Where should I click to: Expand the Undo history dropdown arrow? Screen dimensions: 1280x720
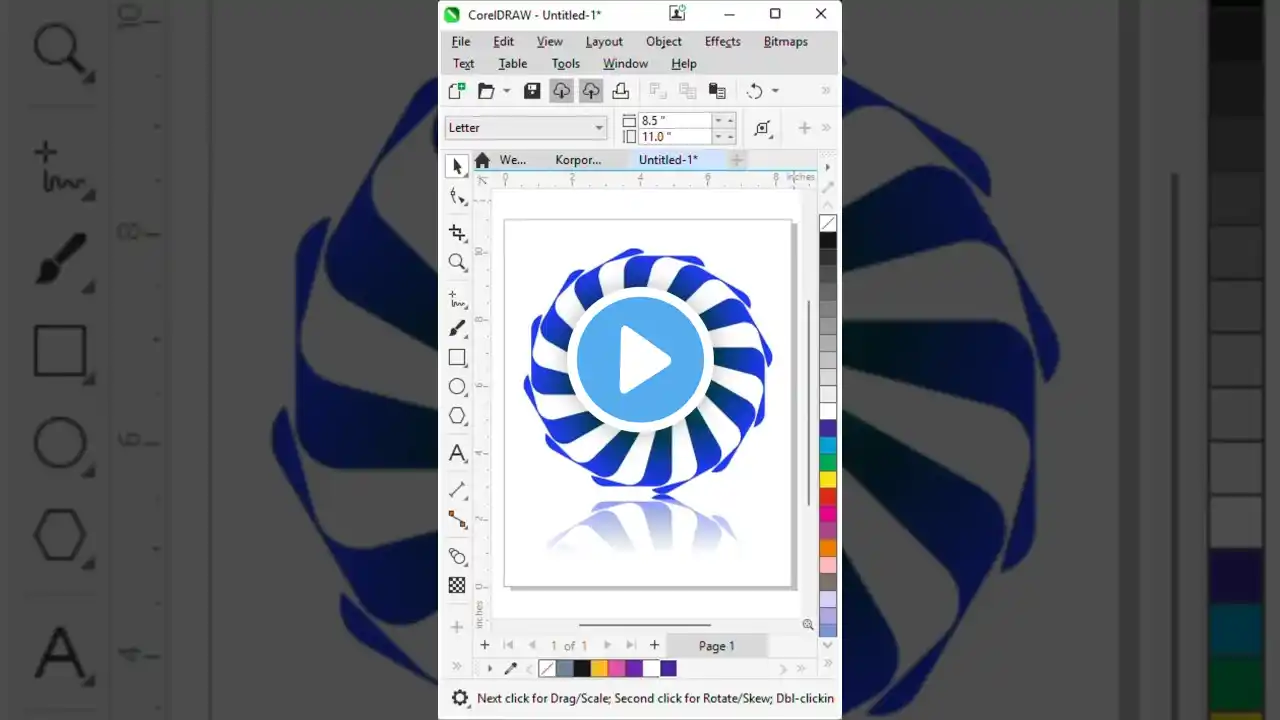point(775,91)
